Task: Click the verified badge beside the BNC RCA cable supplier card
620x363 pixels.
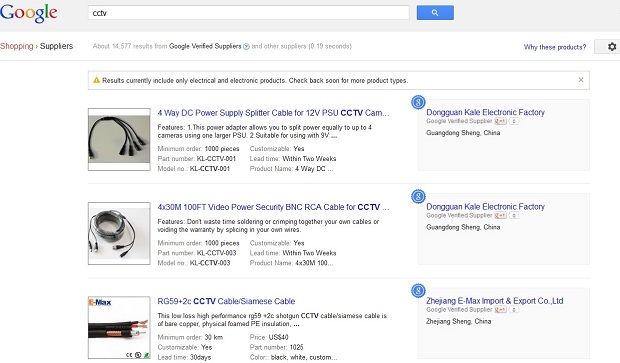Action: tap(418, 196)
